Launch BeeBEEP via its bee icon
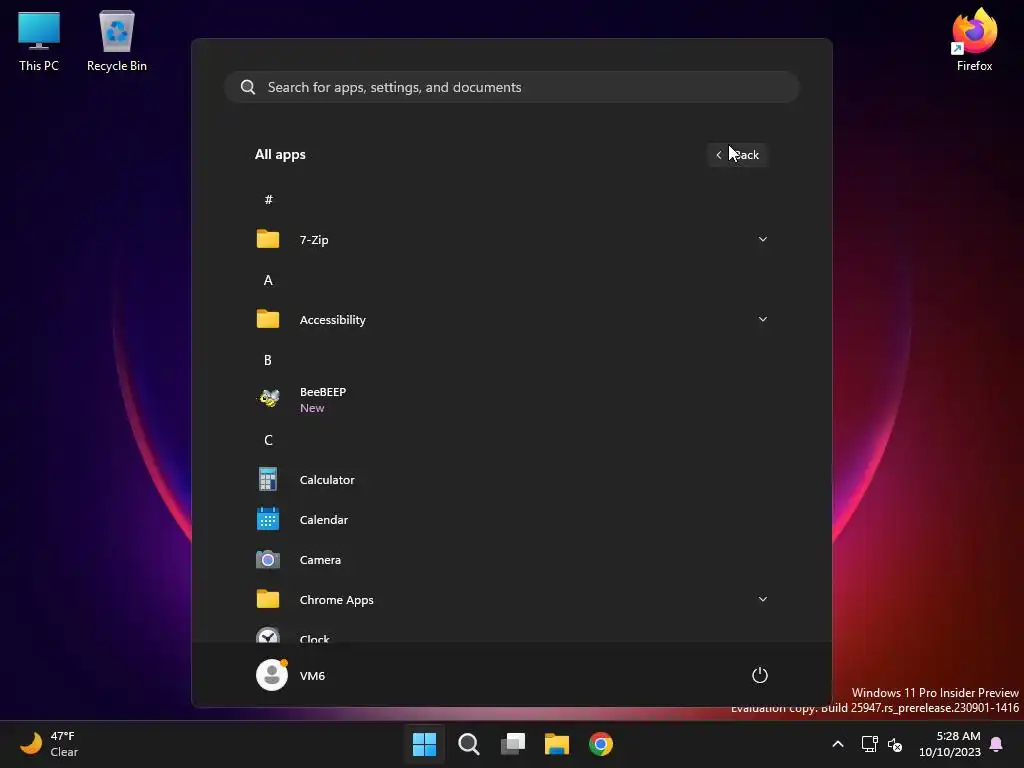This screenshot has width=1024, height=768. [268, 398]
